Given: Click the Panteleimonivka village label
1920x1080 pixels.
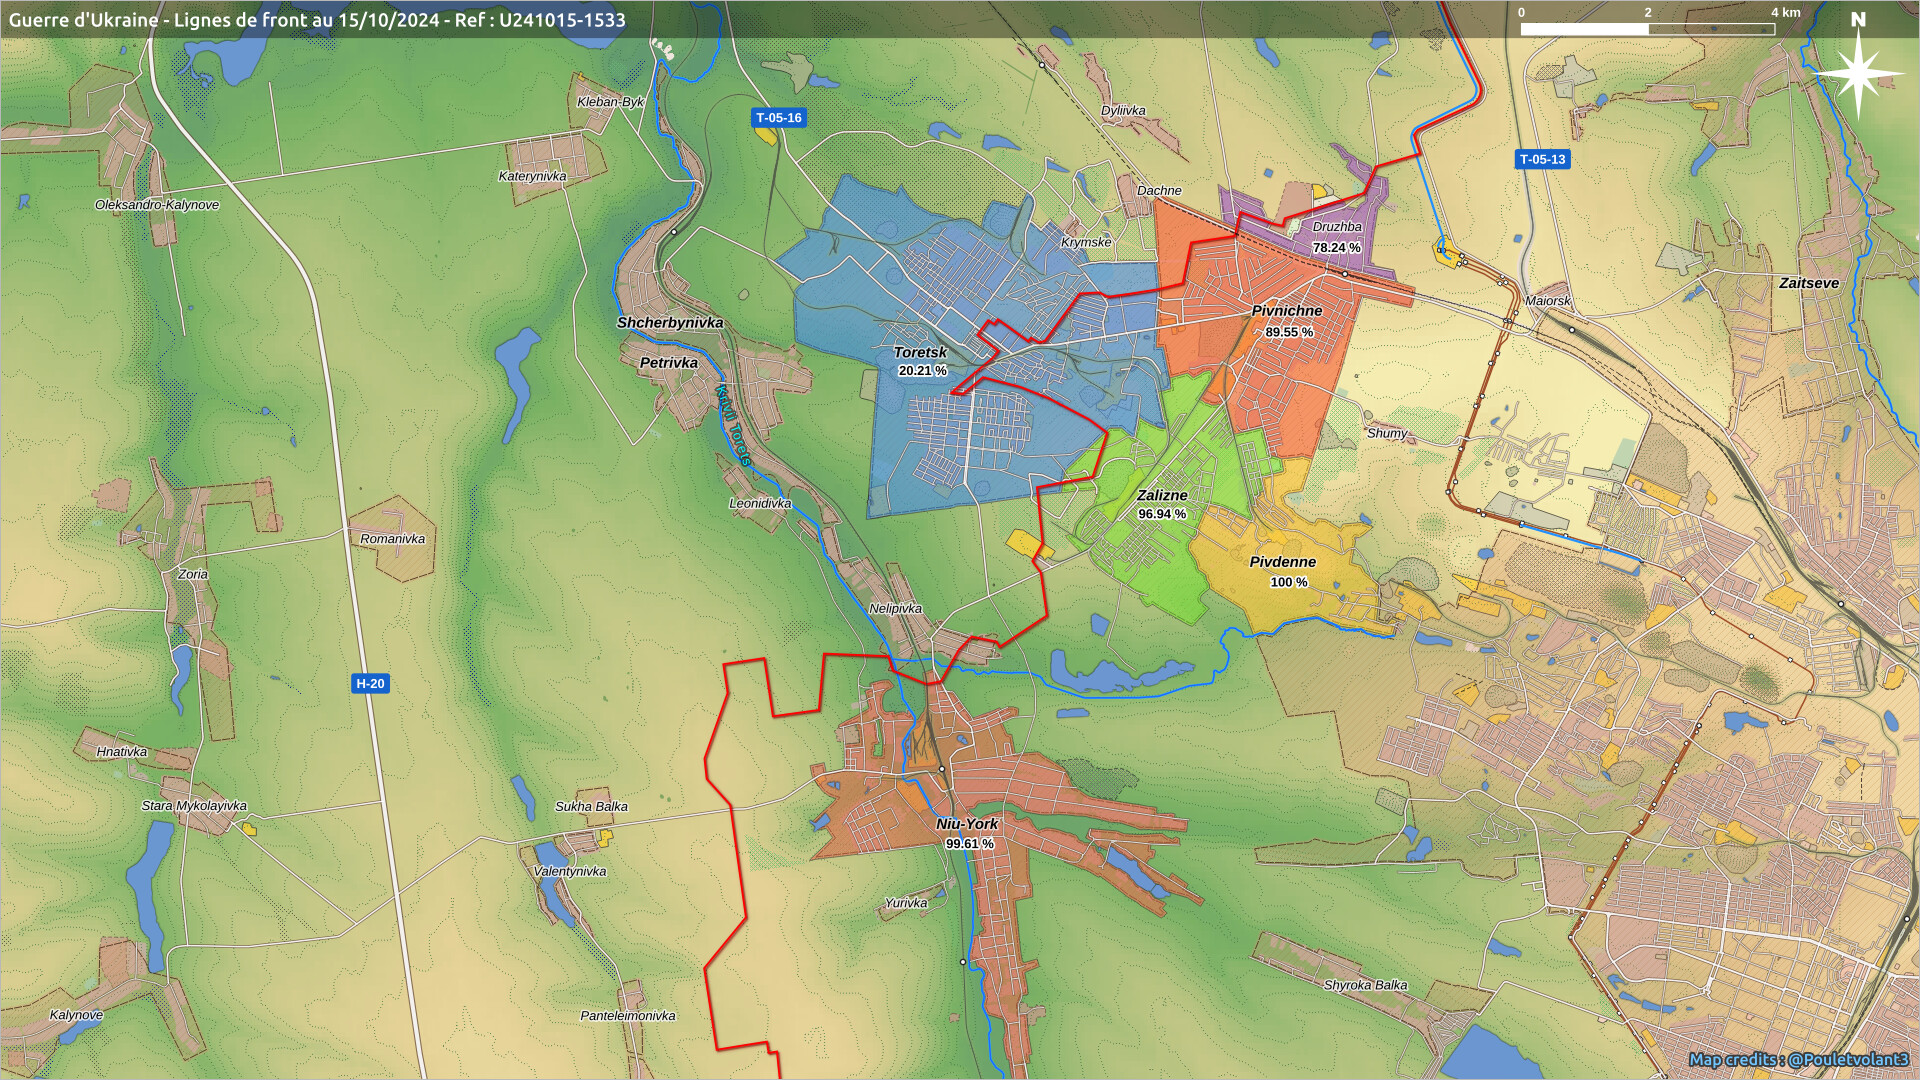Looking at the screenshot, I should [628, 1016].
